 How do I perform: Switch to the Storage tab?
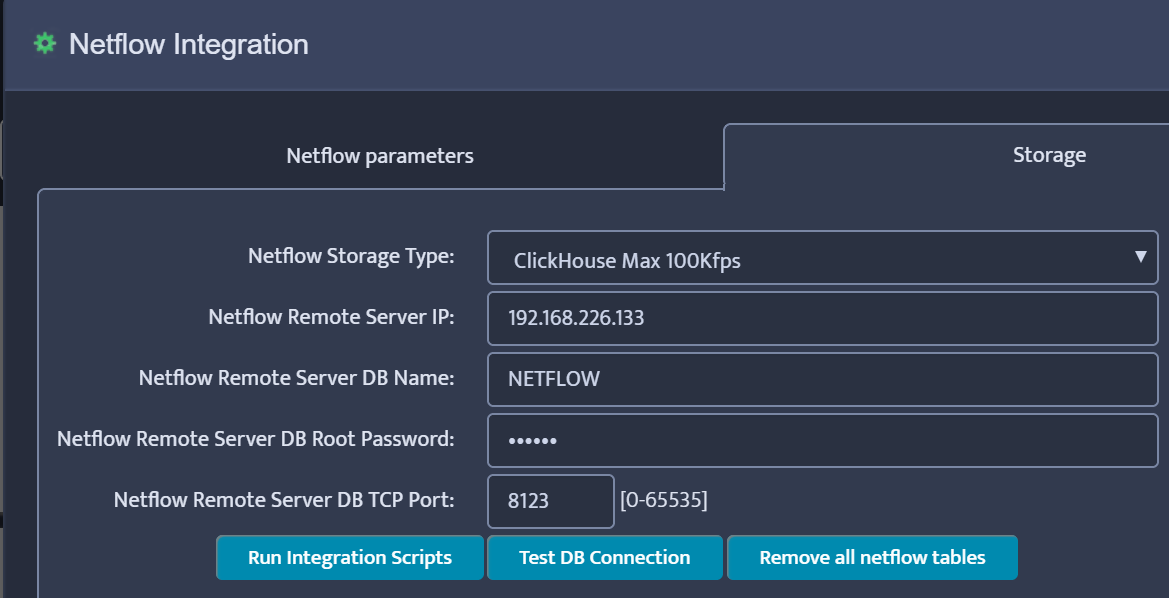(1049, 155)
